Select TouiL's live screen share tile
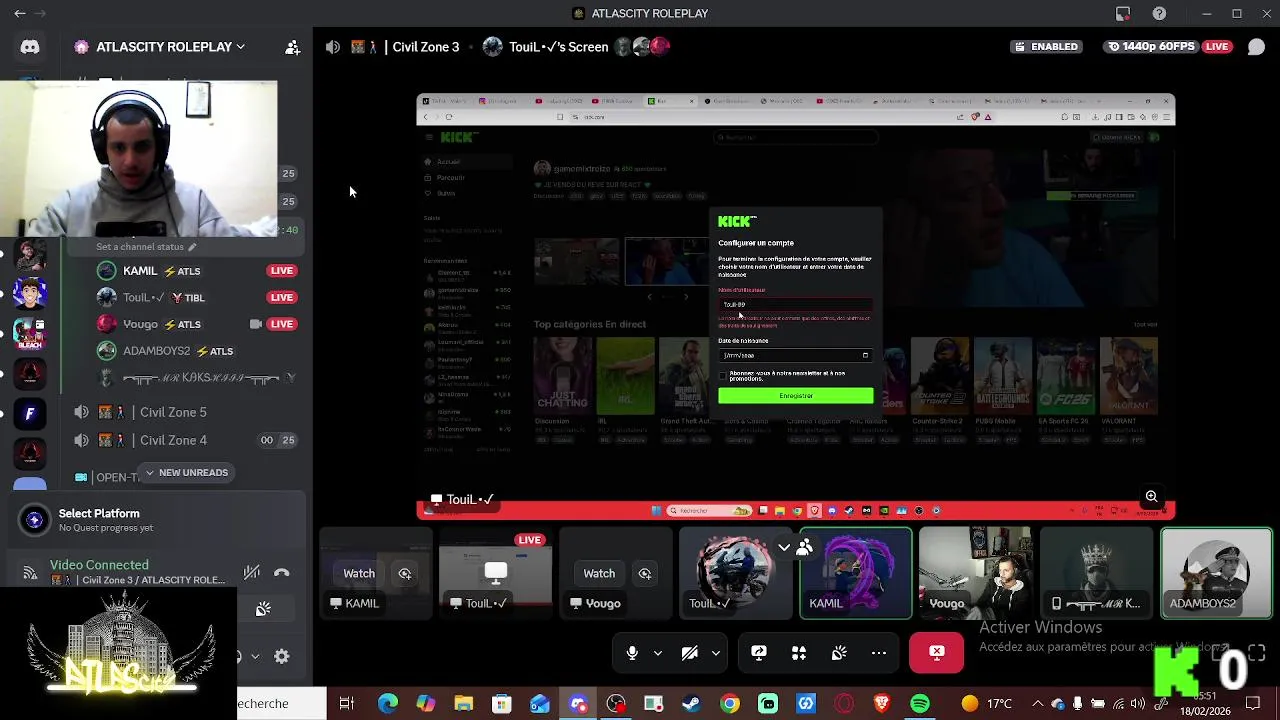This screenshot has height=720, width=1280. pyautogui.click(x=495, y=574)
